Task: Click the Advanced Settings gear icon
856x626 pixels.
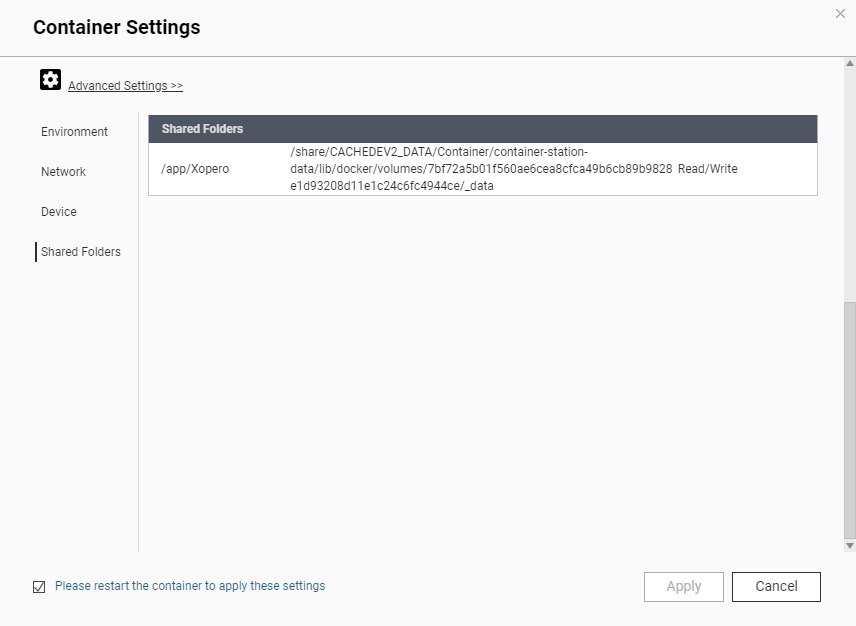Action: click(50, 79)
